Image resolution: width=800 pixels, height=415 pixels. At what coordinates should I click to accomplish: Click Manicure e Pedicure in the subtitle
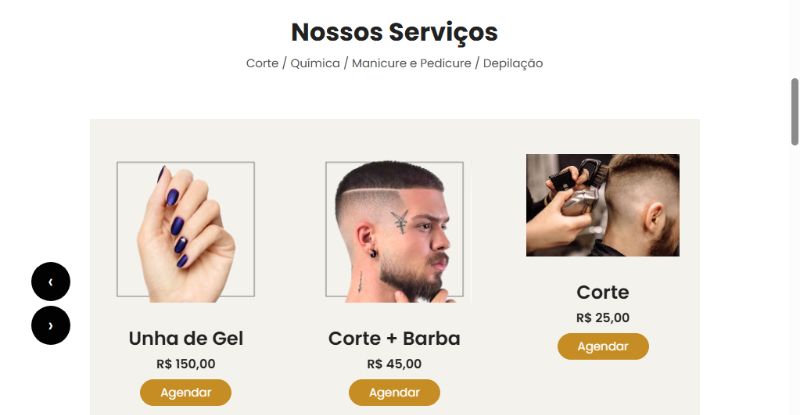tap(412, 63)
